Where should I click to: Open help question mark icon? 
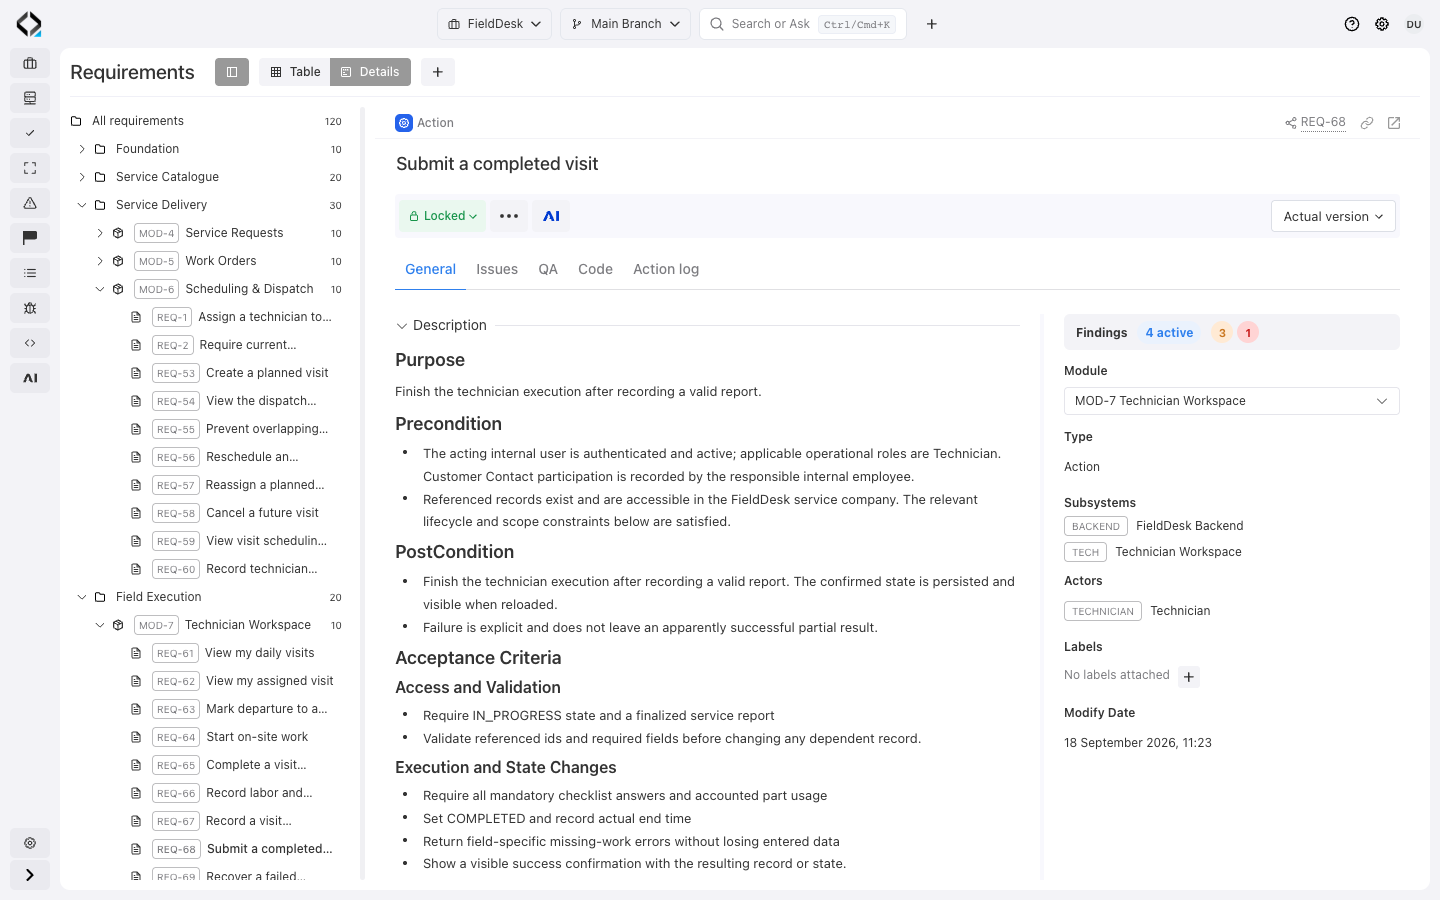point(1352,24)
